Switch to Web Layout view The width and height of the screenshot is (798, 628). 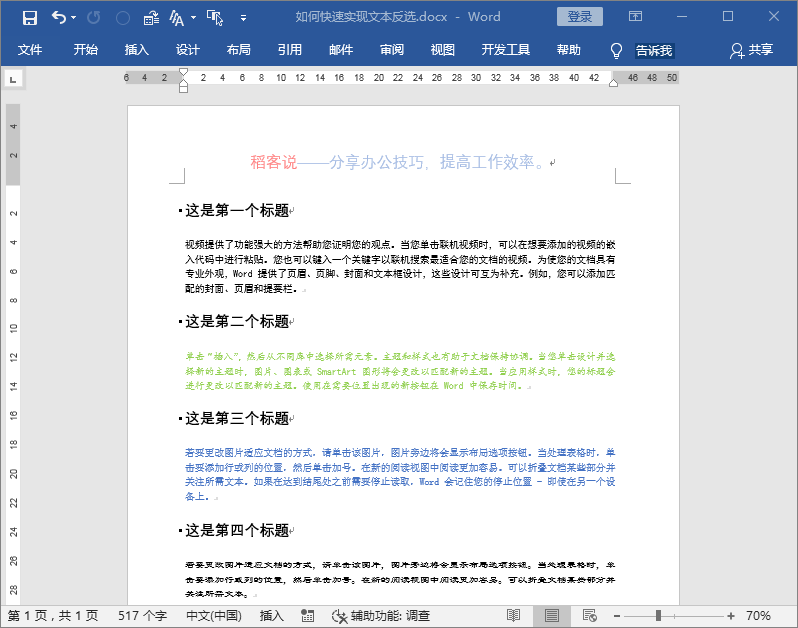pyautogui.click(x=589, y=616)
